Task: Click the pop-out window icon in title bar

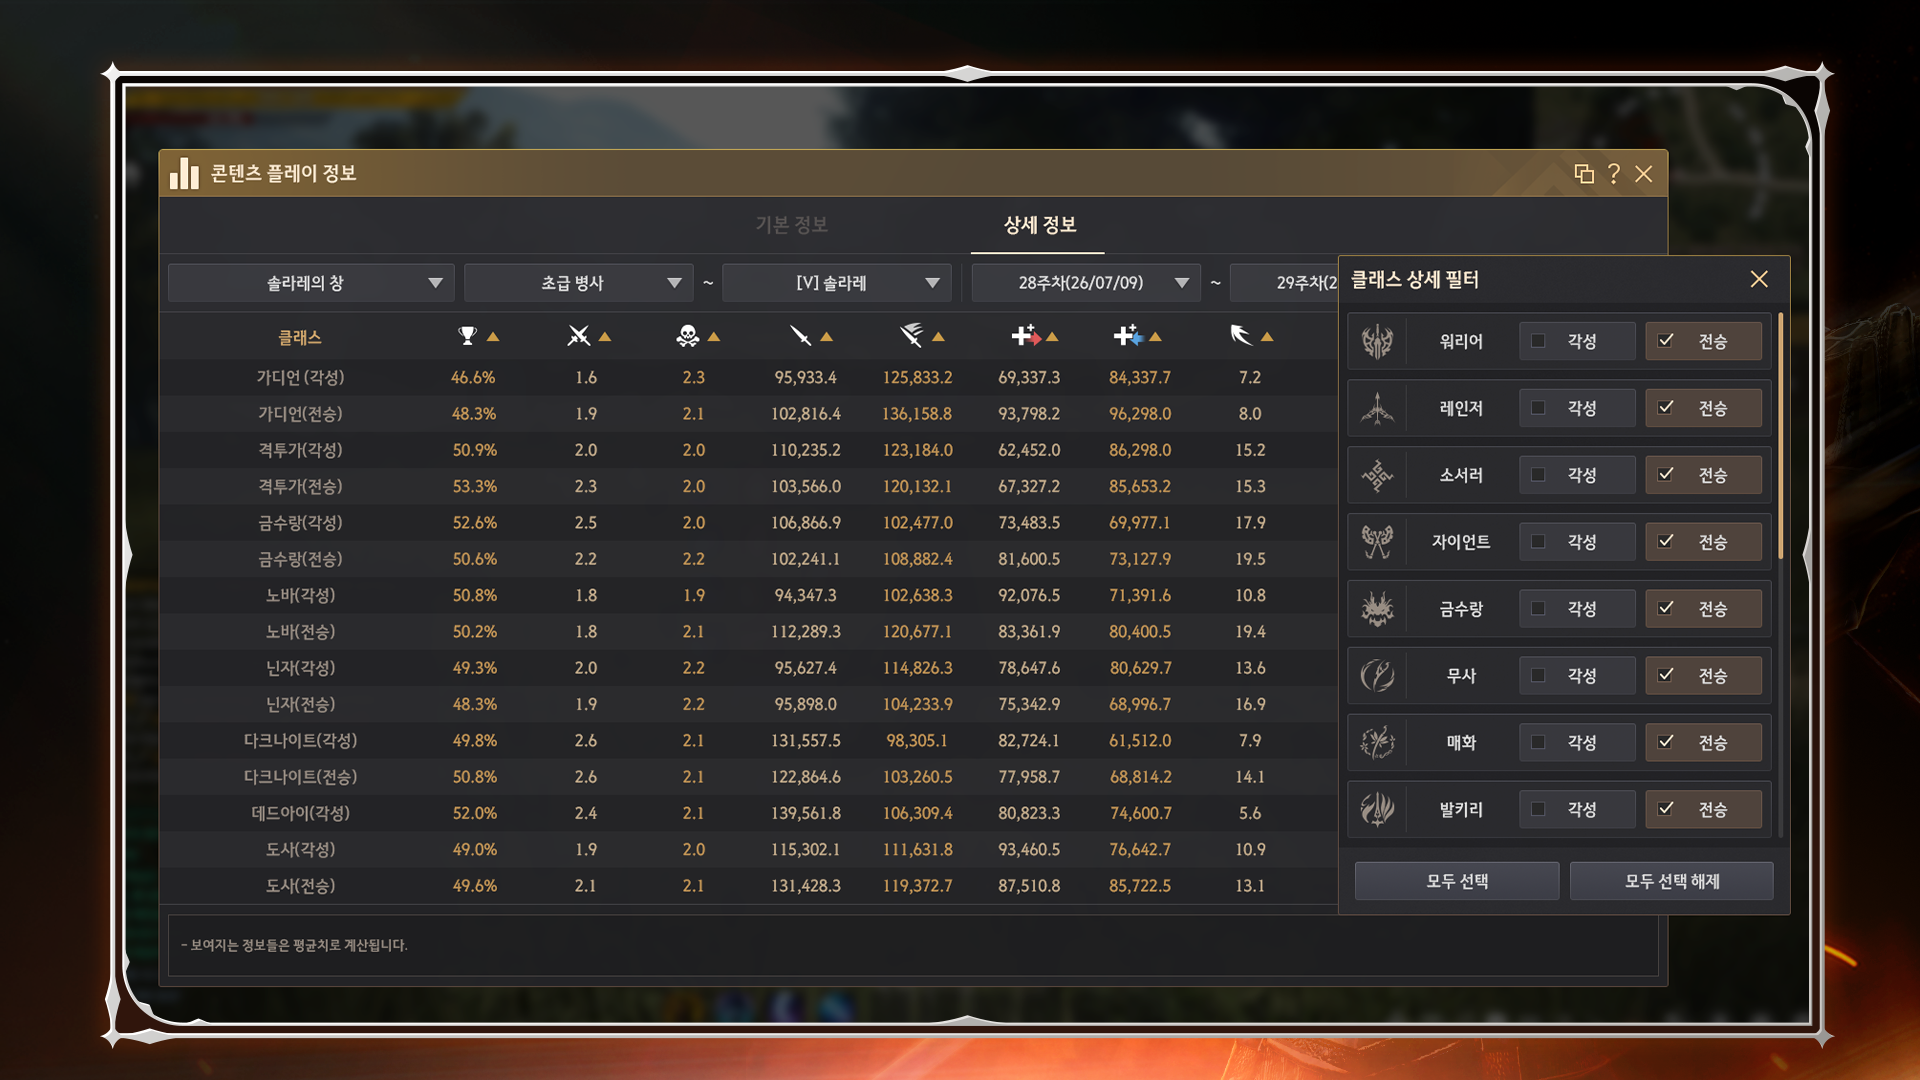Action: 1584,174
